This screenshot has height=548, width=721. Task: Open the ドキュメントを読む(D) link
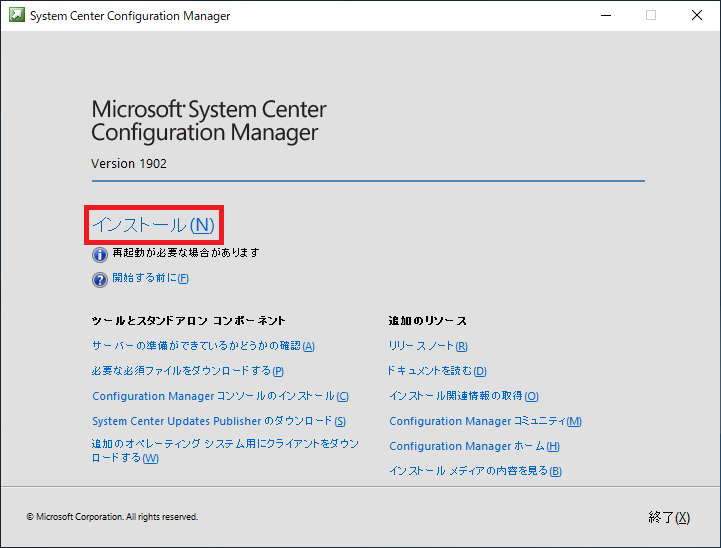[437, 371]
